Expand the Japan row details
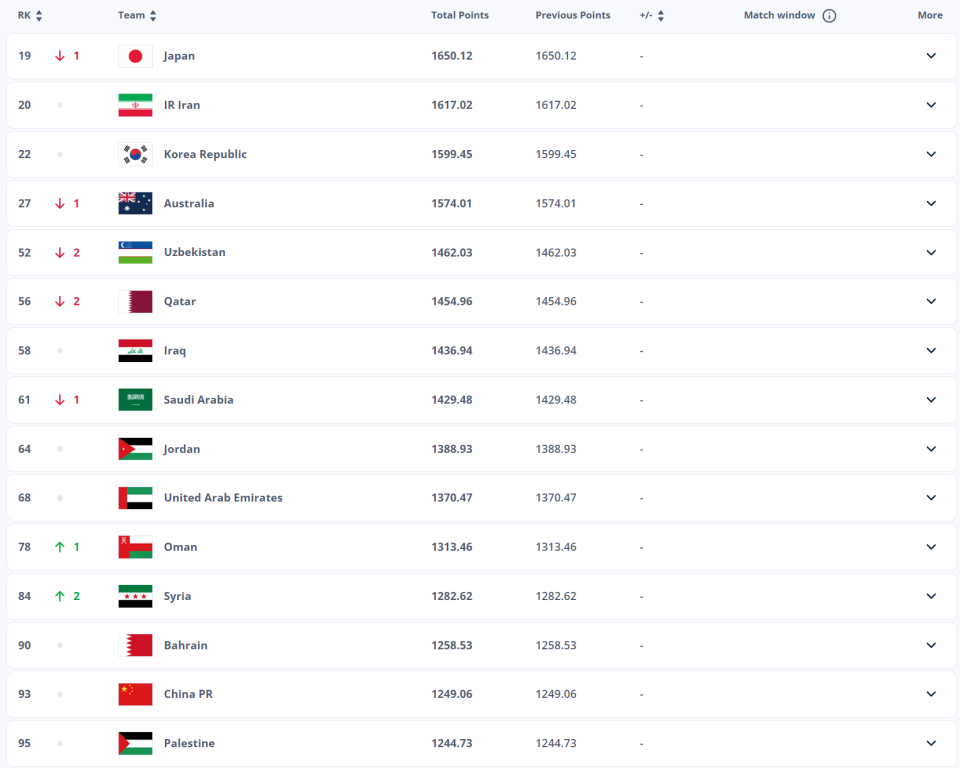This screenshot has width=960, height=768. (931, 56)
